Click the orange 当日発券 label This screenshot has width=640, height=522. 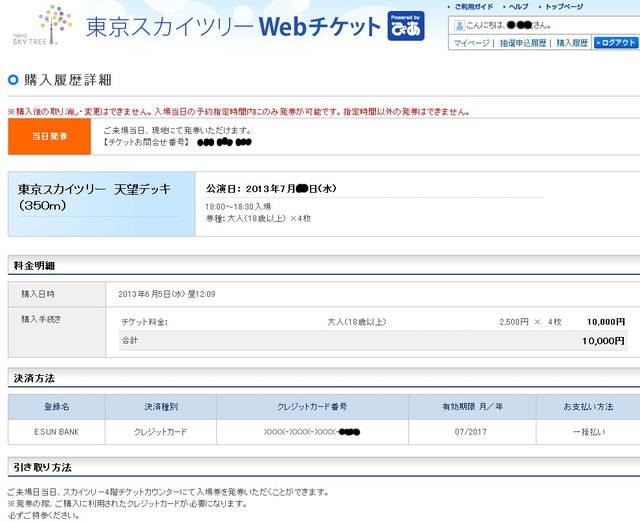(49, 136)
